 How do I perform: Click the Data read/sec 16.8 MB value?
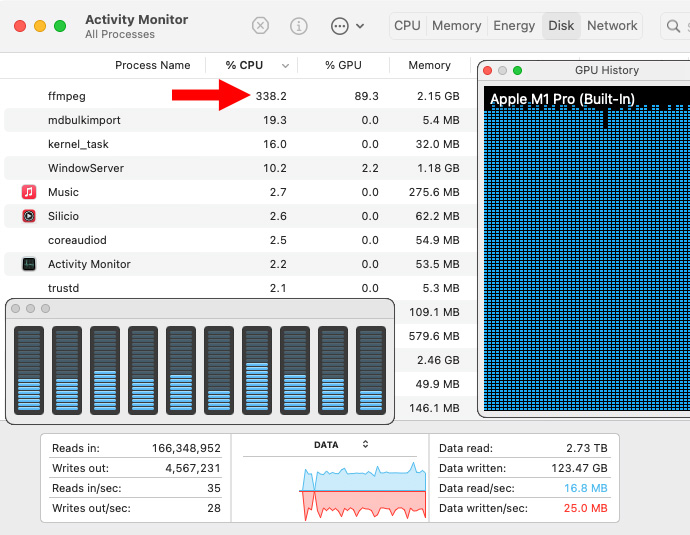586,488
